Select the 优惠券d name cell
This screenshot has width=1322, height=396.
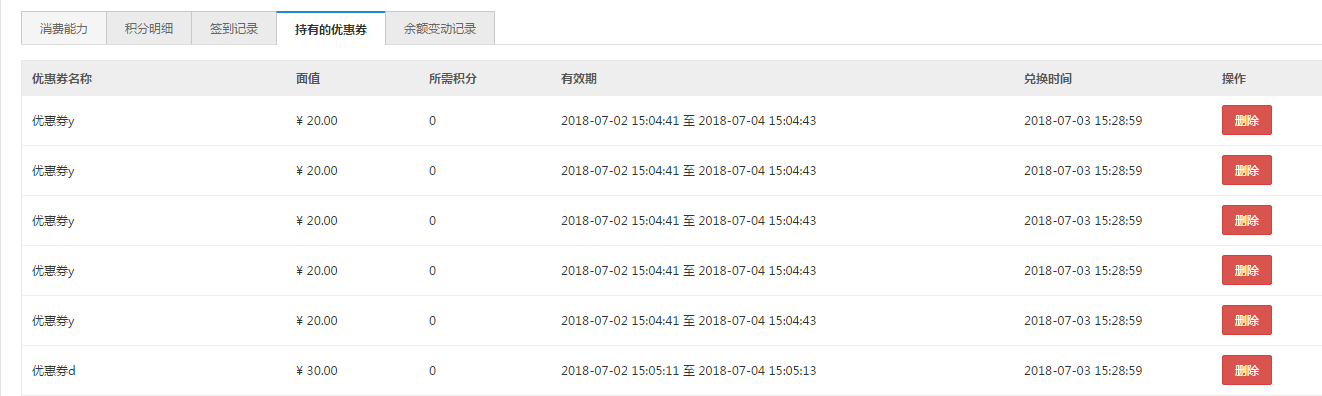(x=54, y=371)
